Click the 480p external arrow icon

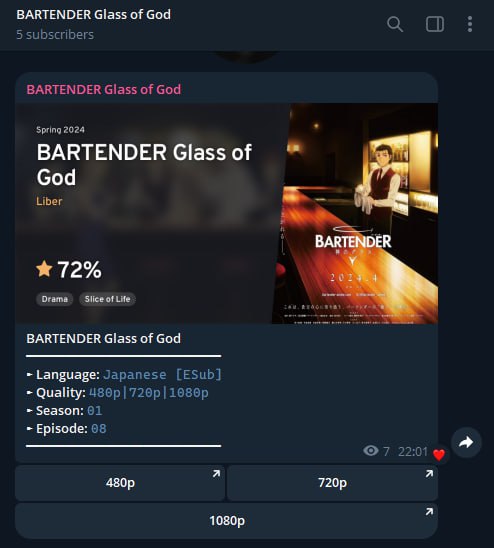pos(216,474)
